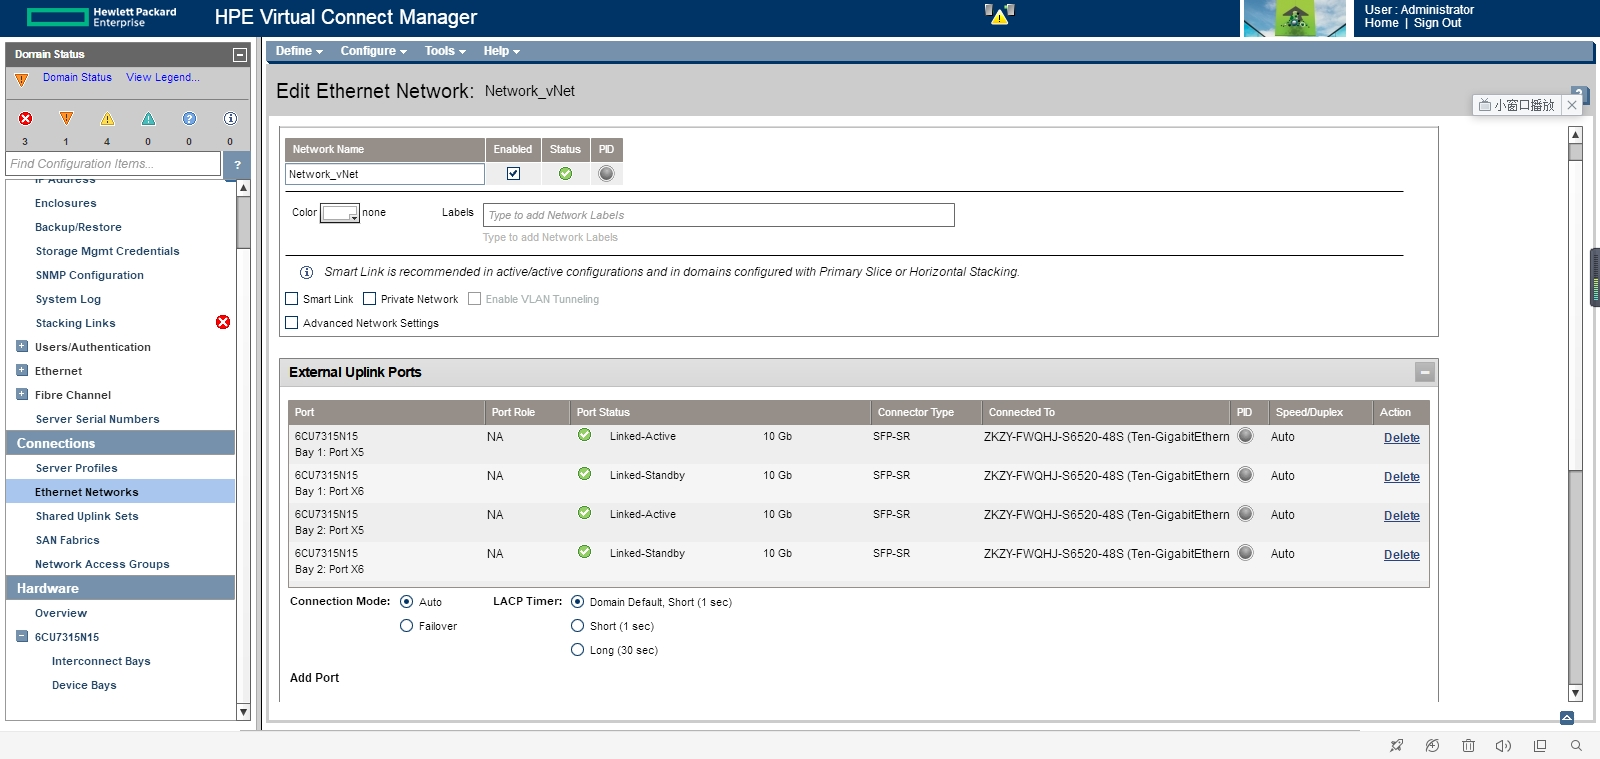Image resolution: width=1600 pixels, height=759 pixels.
Task: Open Server Profiles in the Connections section
Action: click(x=76, y=468)
